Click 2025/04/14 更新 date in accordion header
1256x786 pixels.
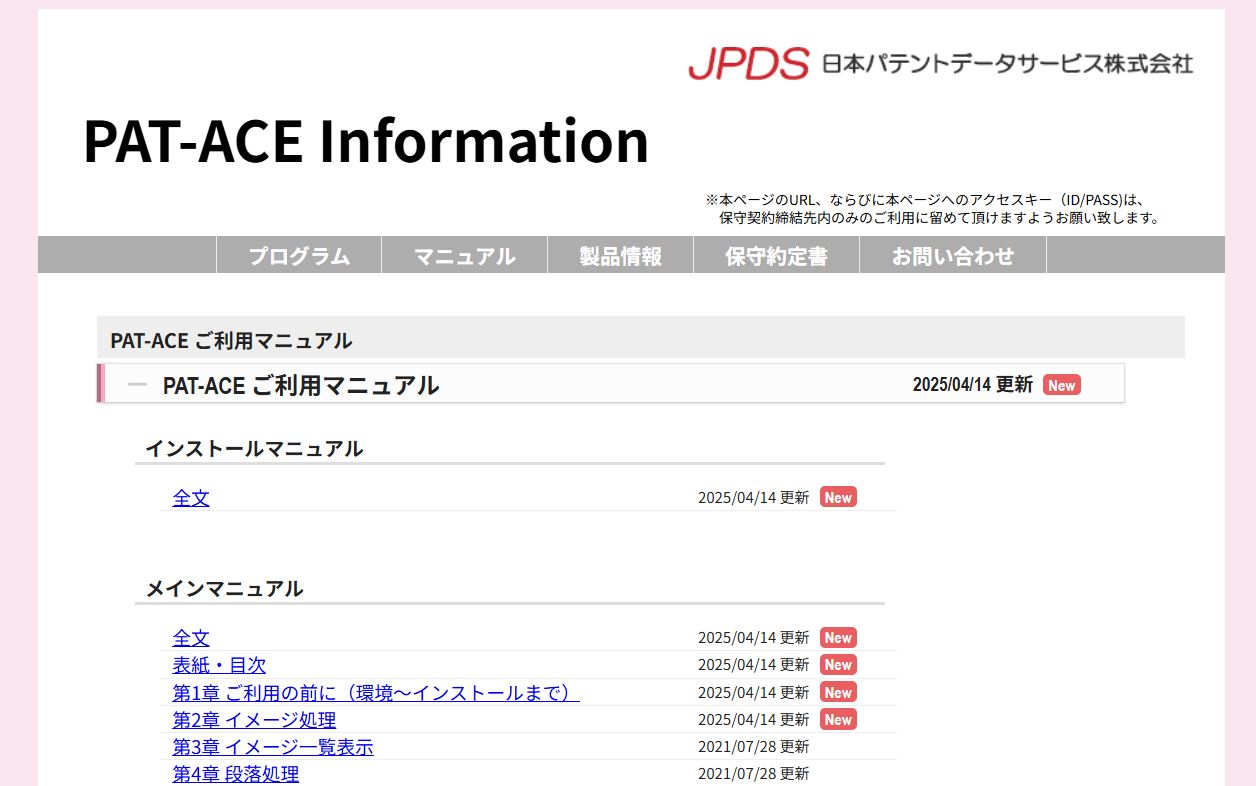pos(972,385)
